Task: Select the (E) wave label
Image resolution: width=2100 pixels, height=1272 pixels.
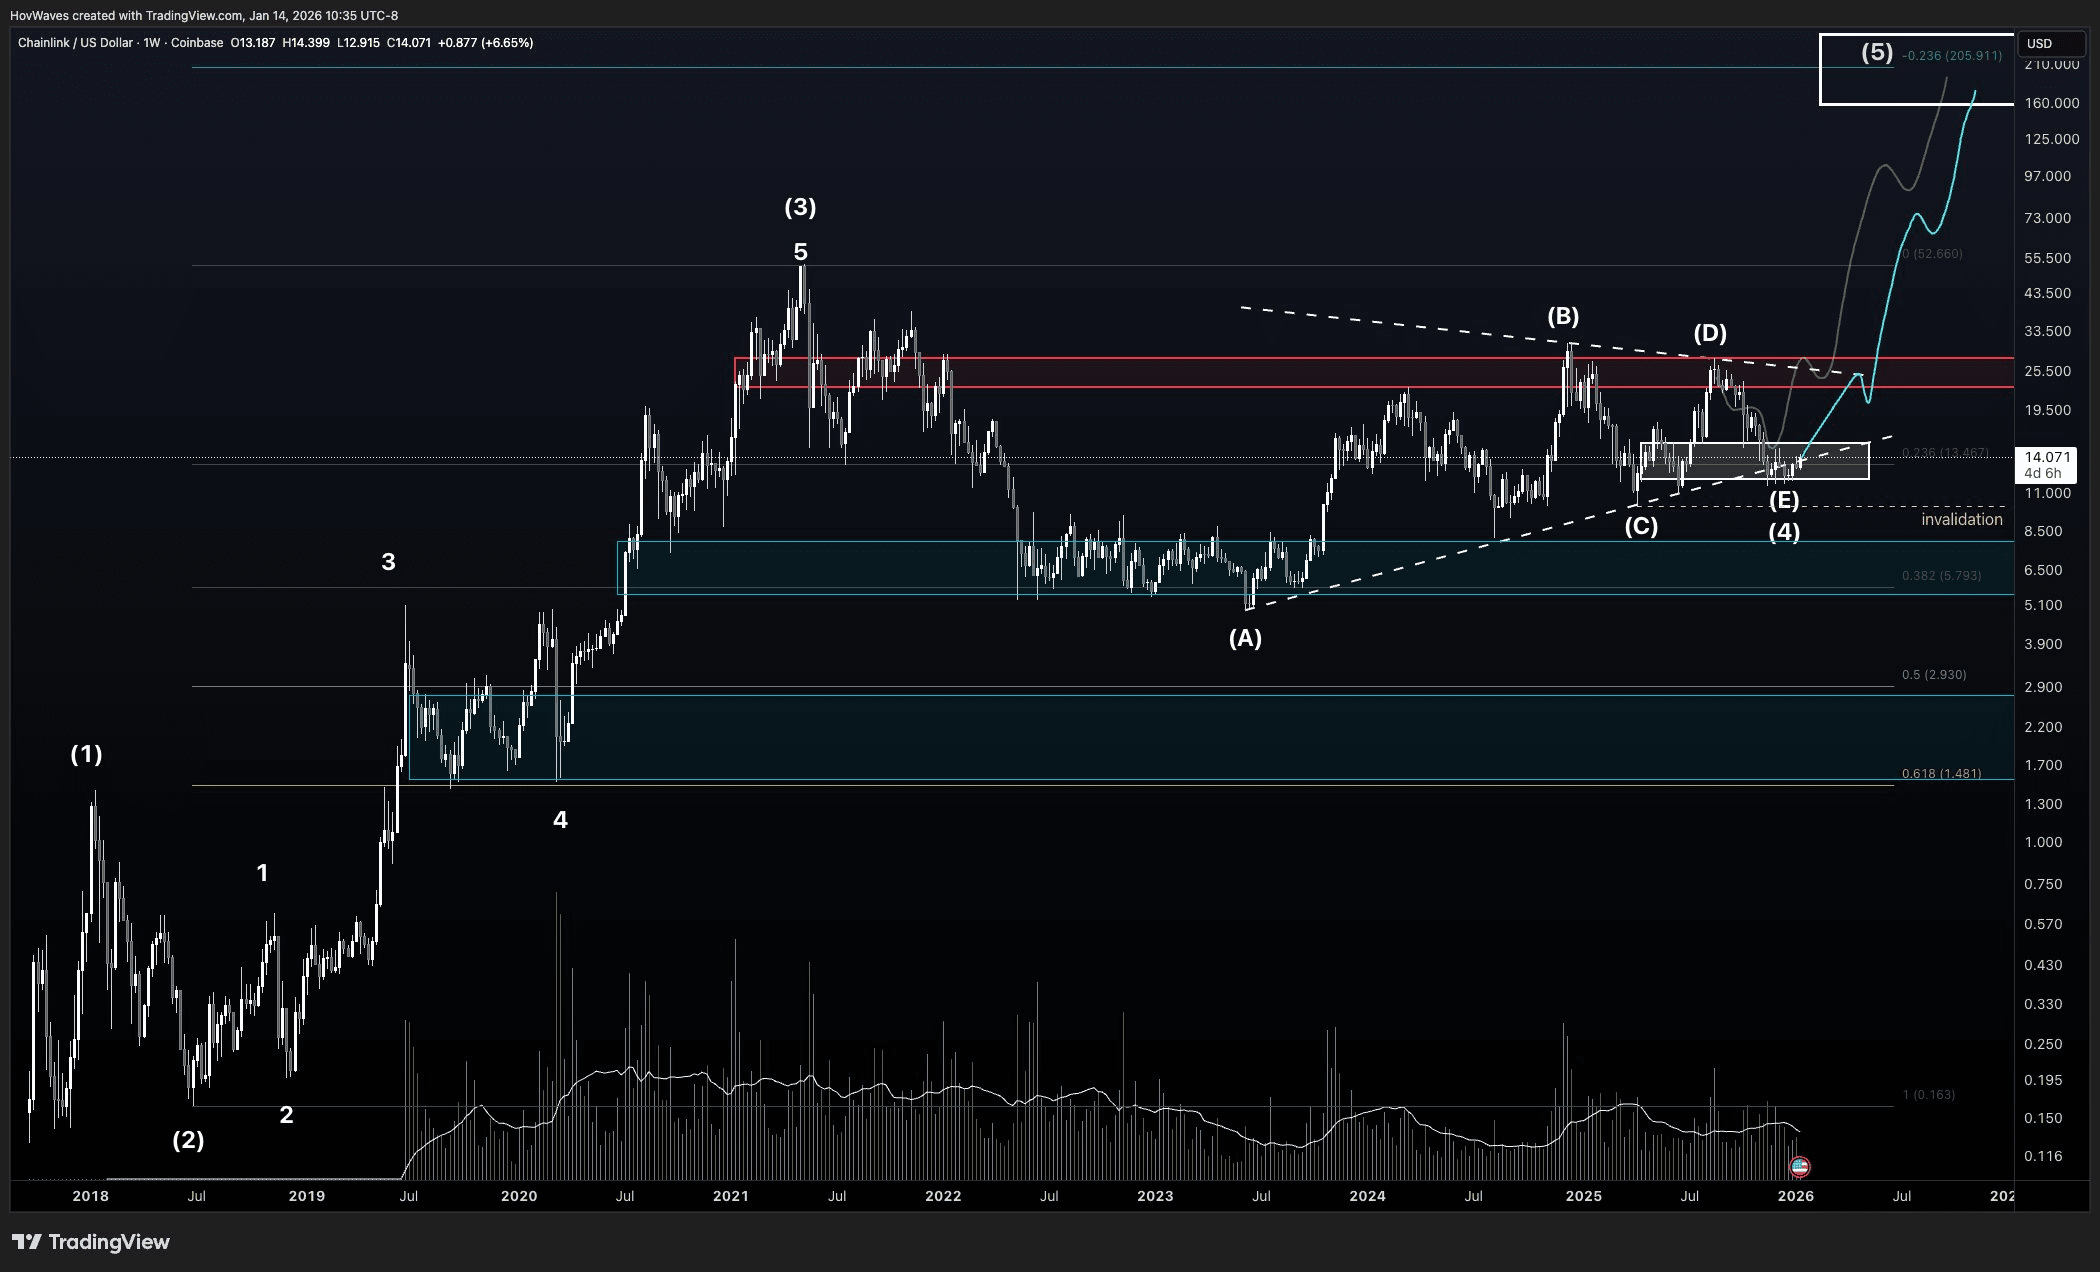Action: click(x=1784, y=501)
